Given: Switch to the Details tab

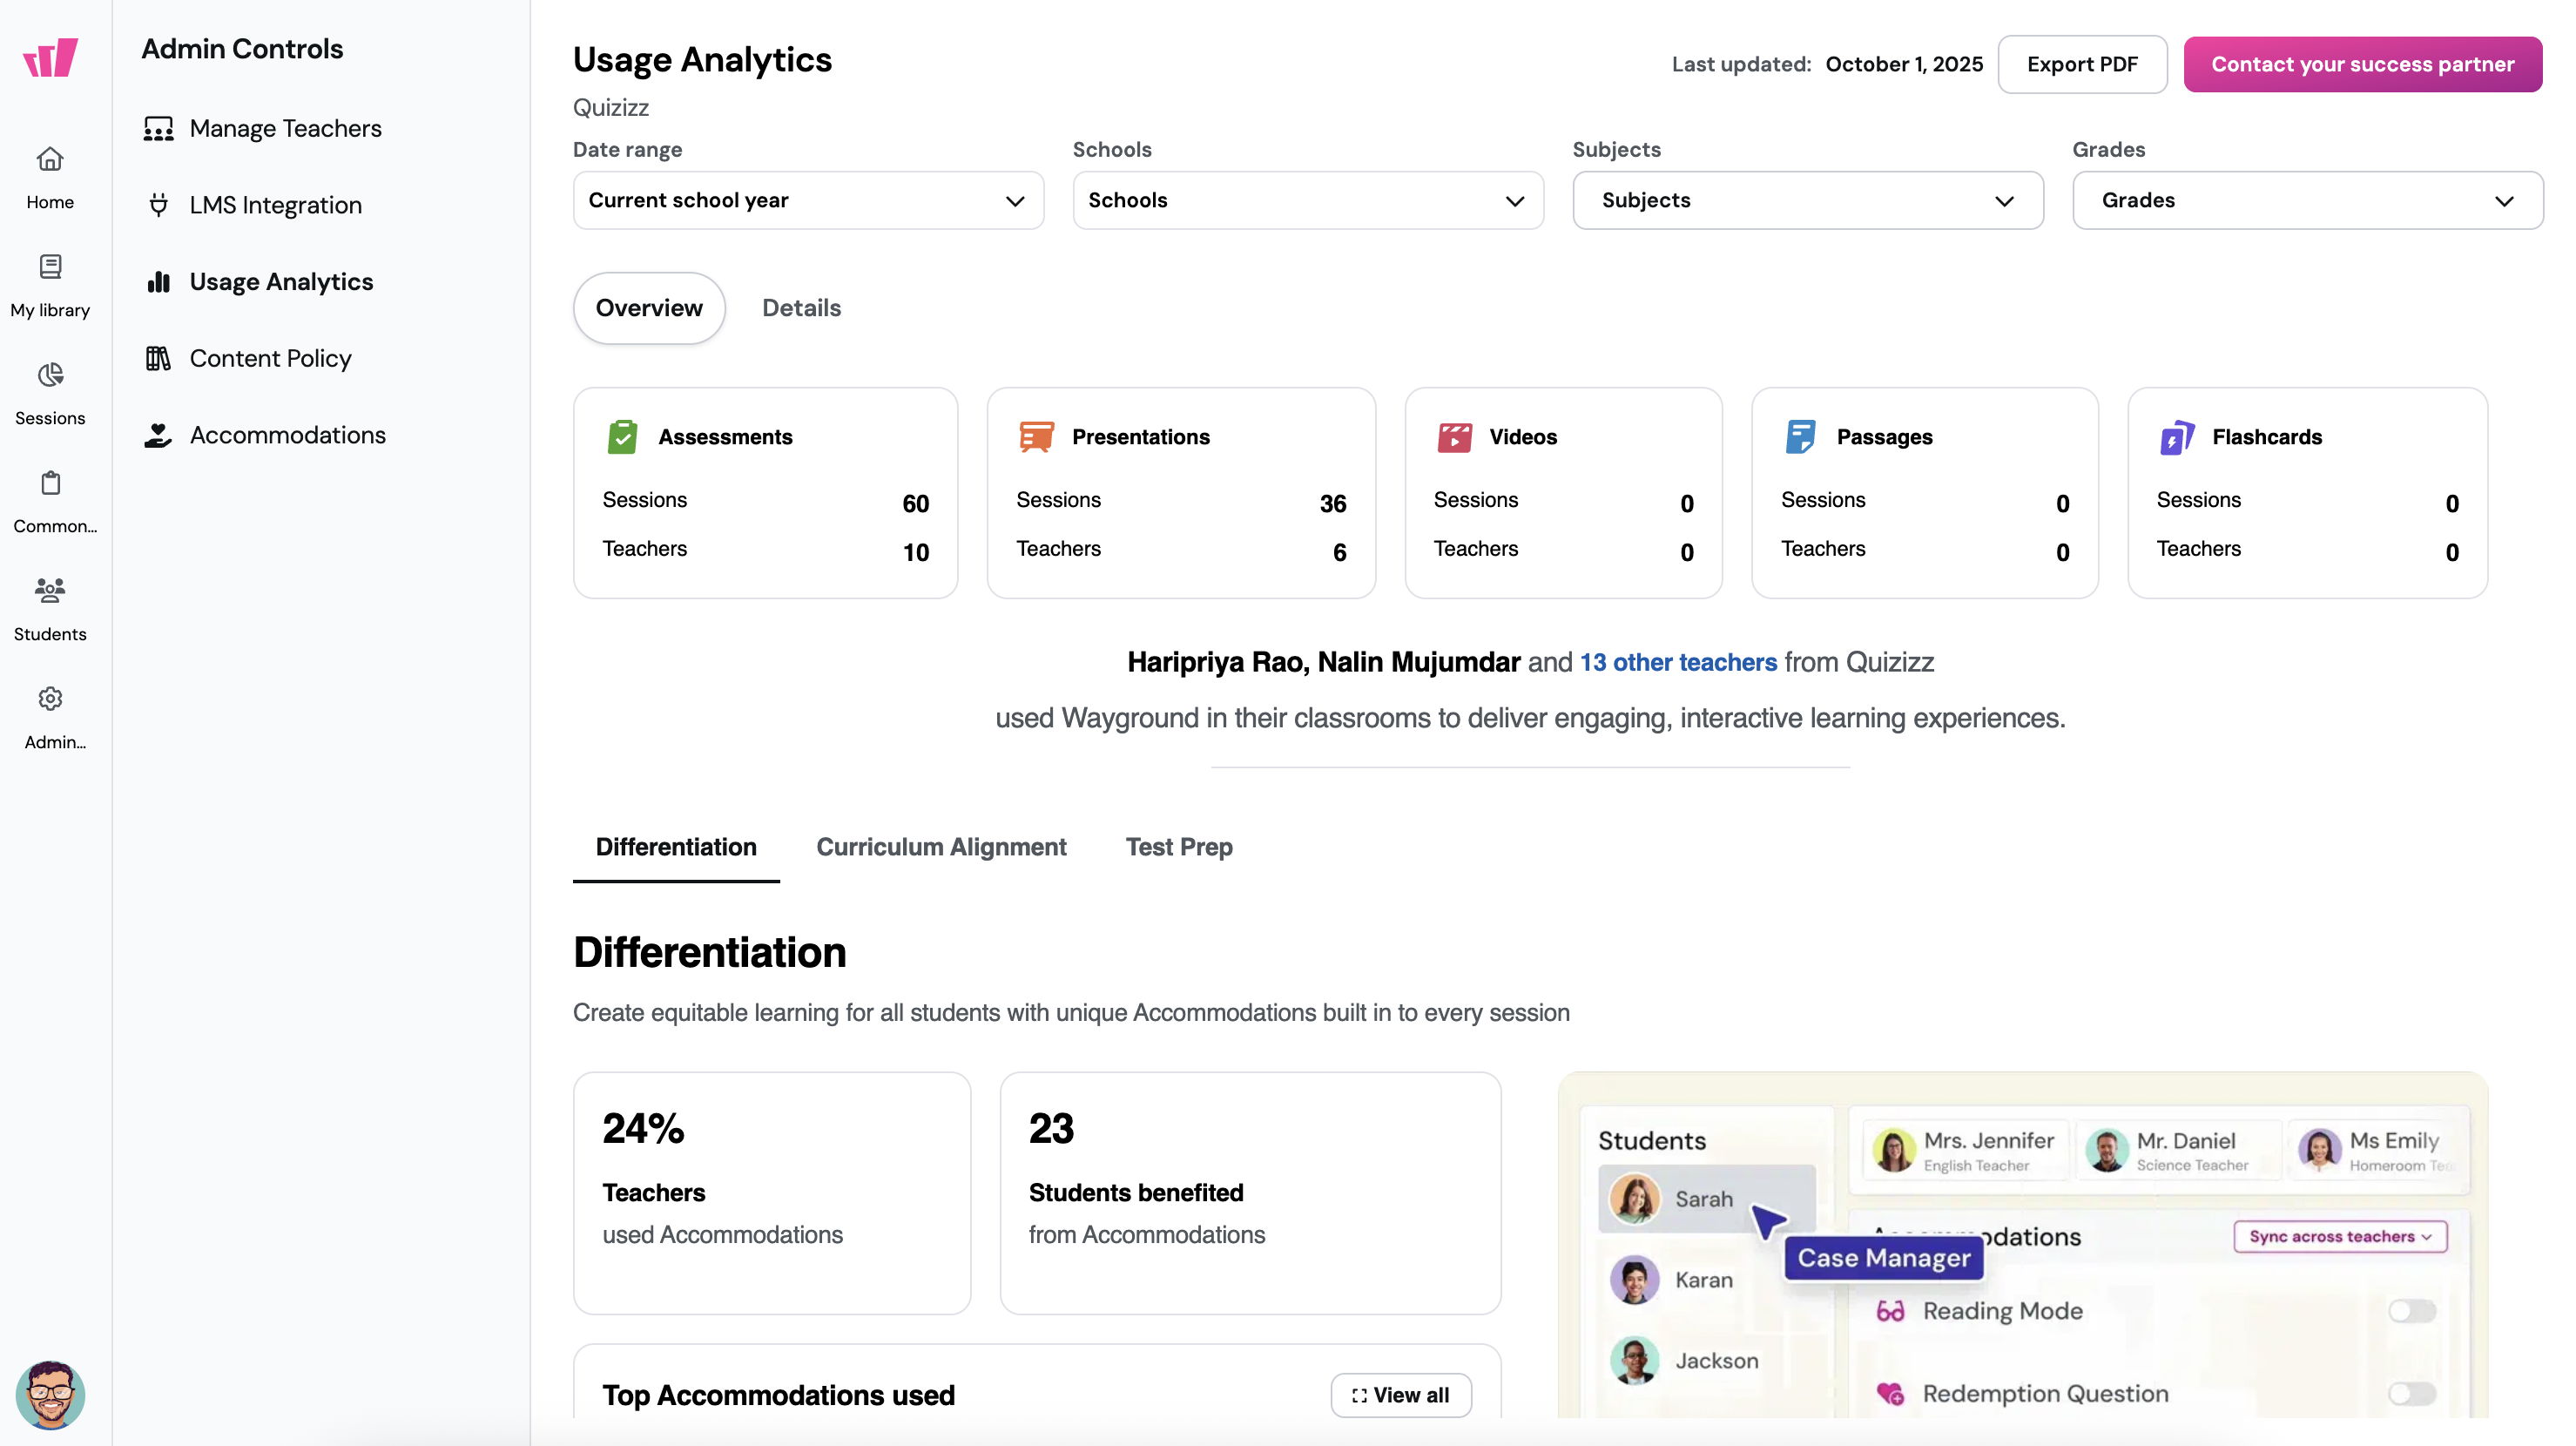Looking at the screenshot, I should [x=801, y=308].
